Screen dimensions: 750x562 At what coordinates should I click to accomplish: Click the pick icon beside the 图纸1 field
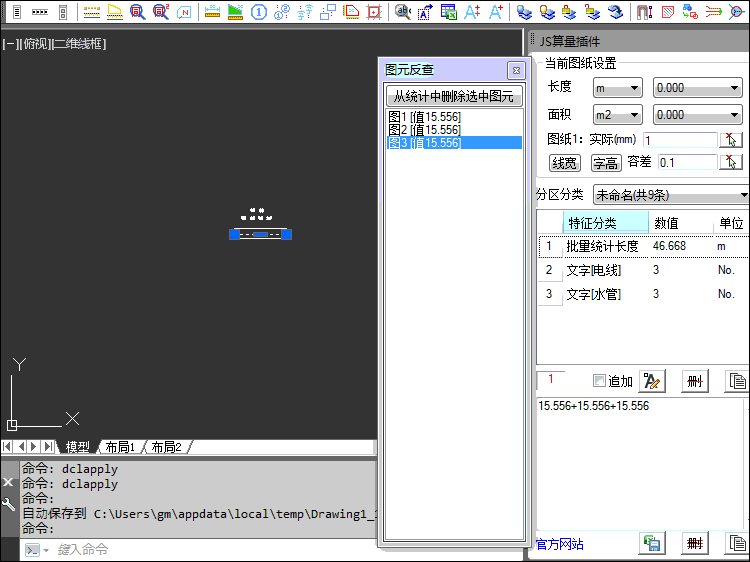pos(731,140)
